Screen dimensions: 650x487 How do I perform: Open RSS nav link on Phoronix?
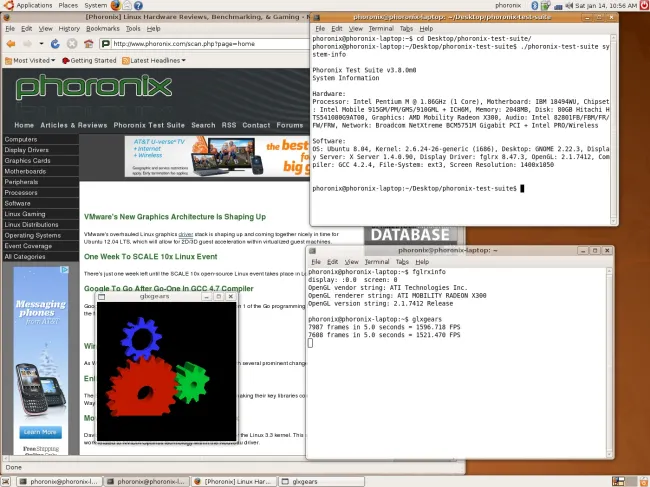[x=229, y=125]
